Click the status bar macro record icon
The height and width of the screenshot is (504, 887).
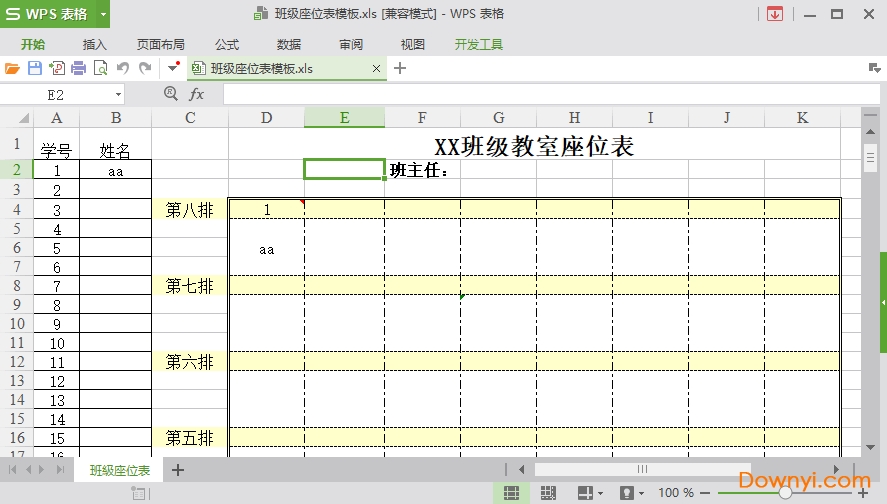139,494
